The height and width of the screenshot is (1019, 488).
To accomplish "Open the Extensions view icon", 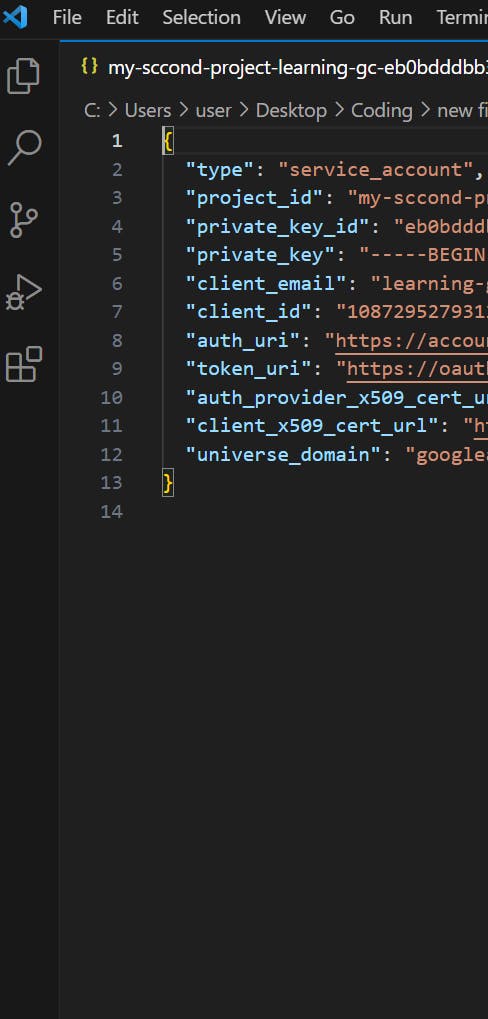I will click(x=24, y=363).
